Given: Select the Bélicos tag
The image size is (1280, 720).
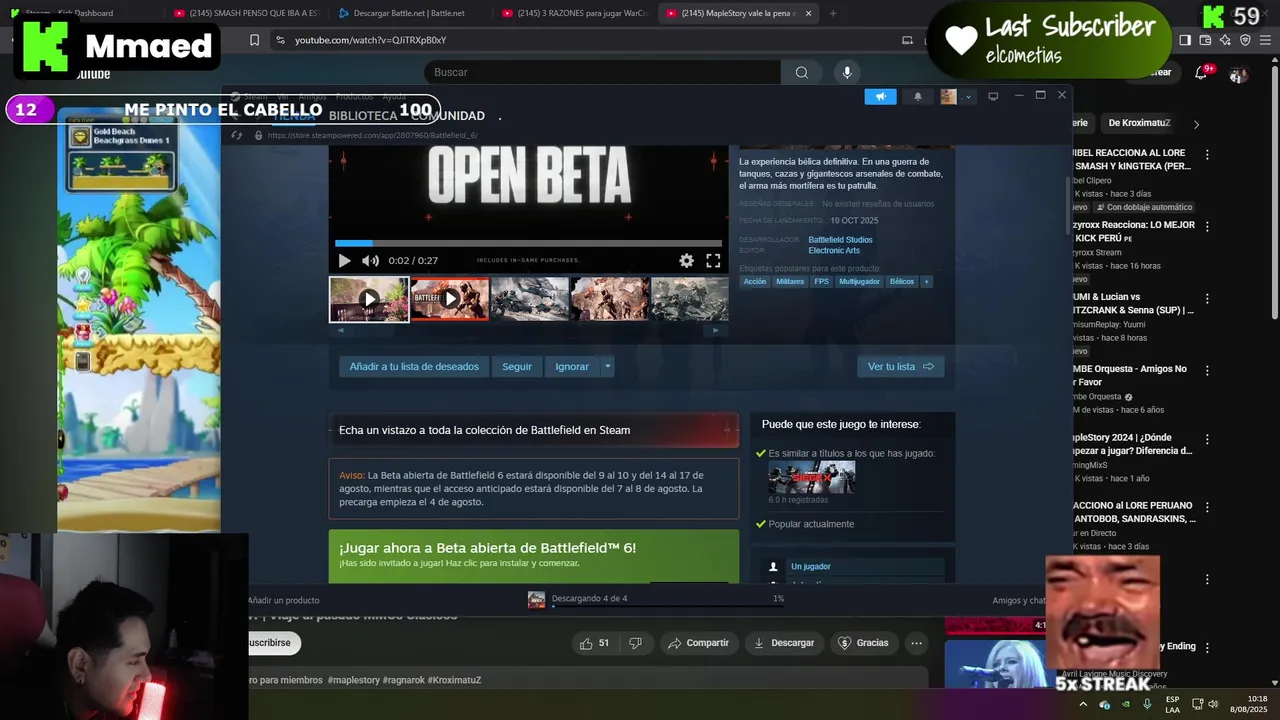Looking at the screenshot, I should [x=902, y=282].
